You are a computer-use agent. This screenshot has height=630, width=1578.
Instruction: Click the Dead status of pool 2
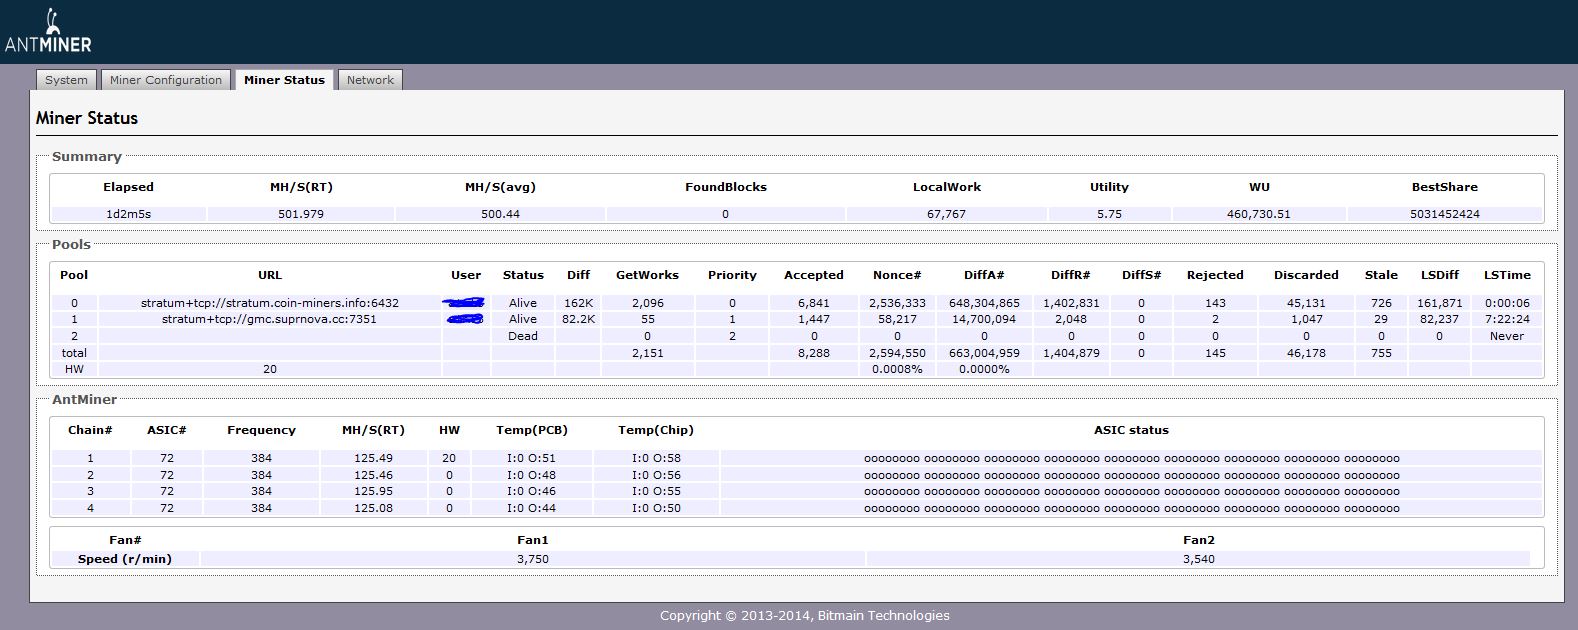point(523,336)
